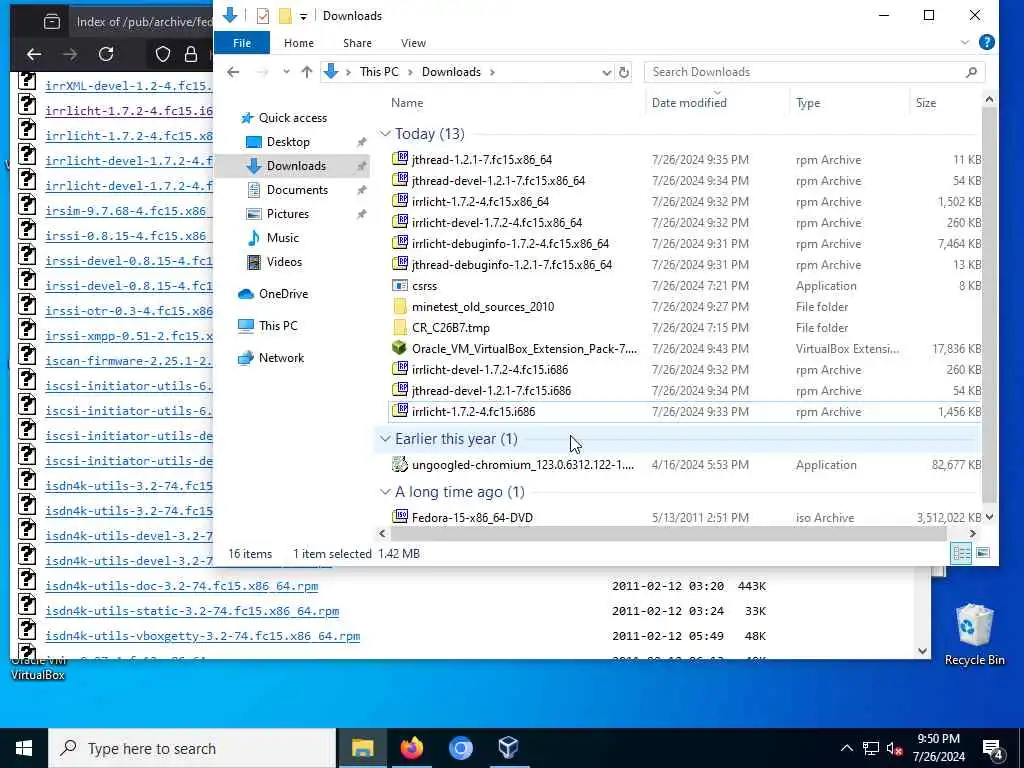Open the File menu
The height and width of the screenshot is (768, 1024).
click(x=242, y=43)
